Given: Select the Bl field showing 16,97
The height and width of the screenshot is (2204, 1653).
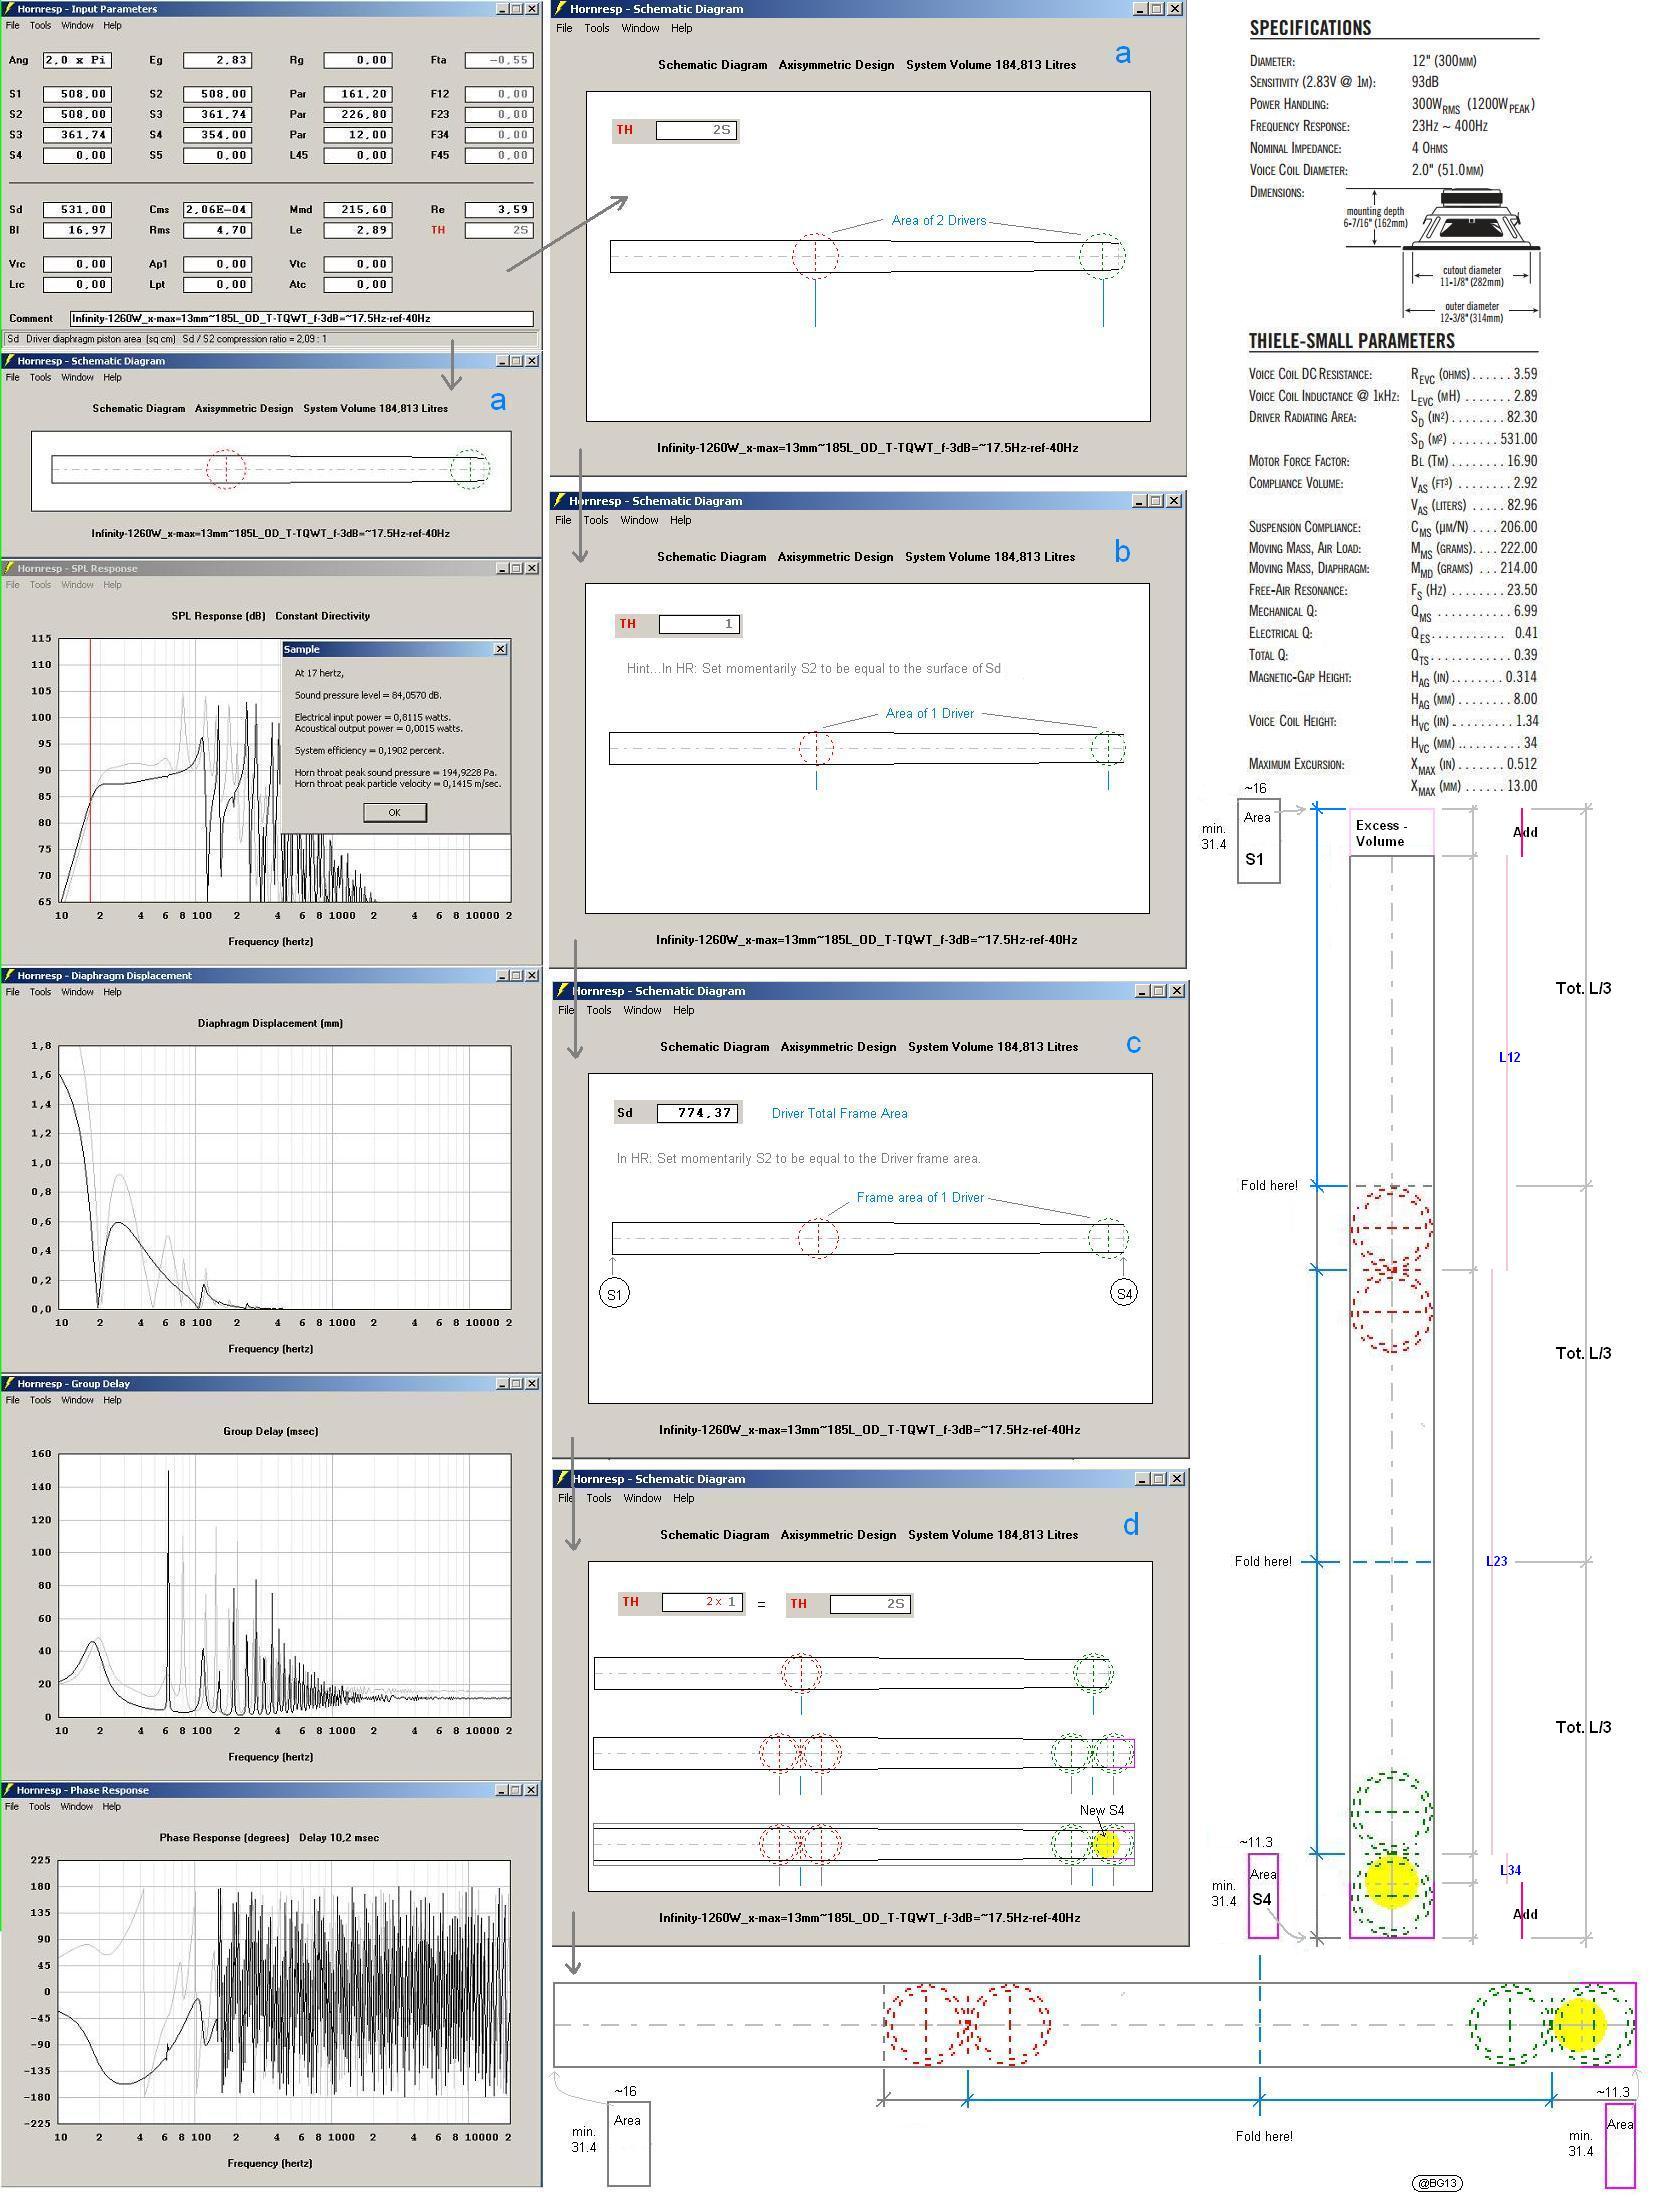Looking at the screenshot, I should (x=76, y=230).
